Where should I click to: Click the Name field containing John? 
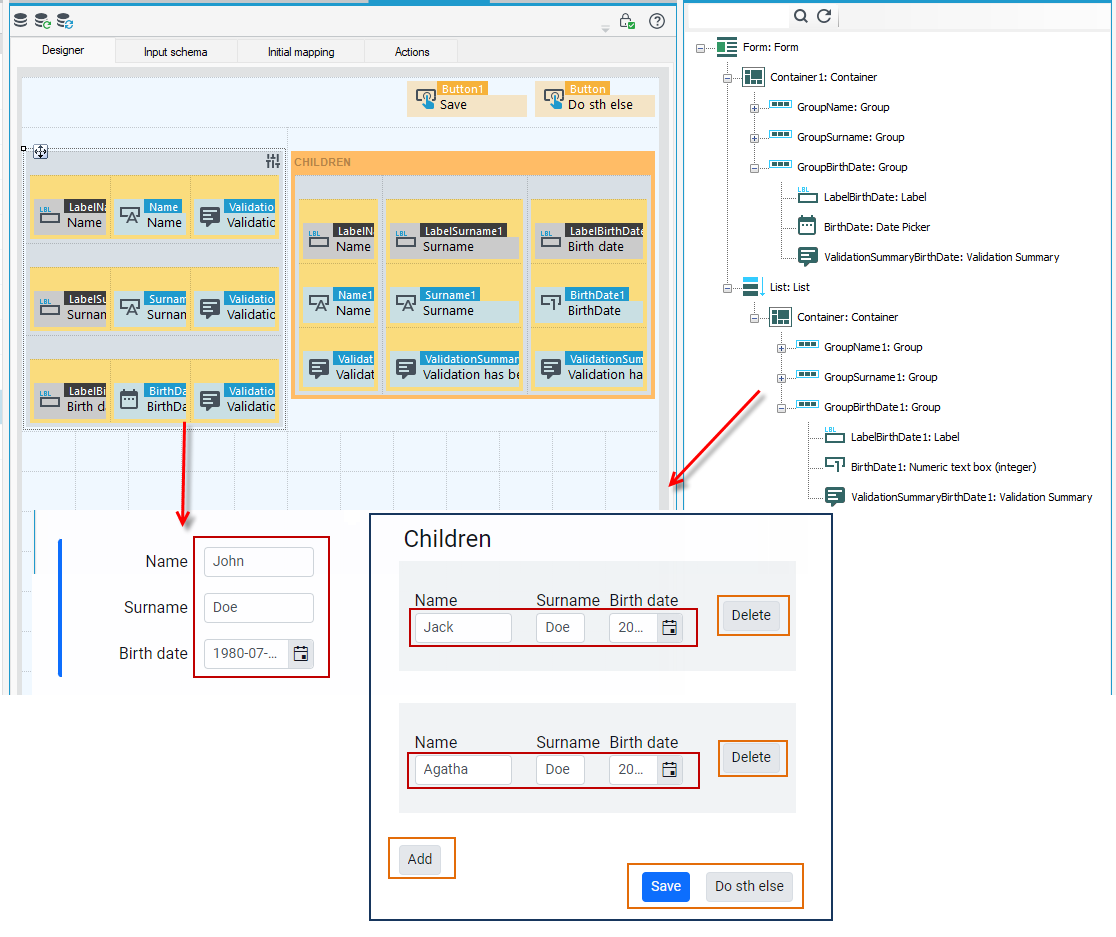[259, 561]
